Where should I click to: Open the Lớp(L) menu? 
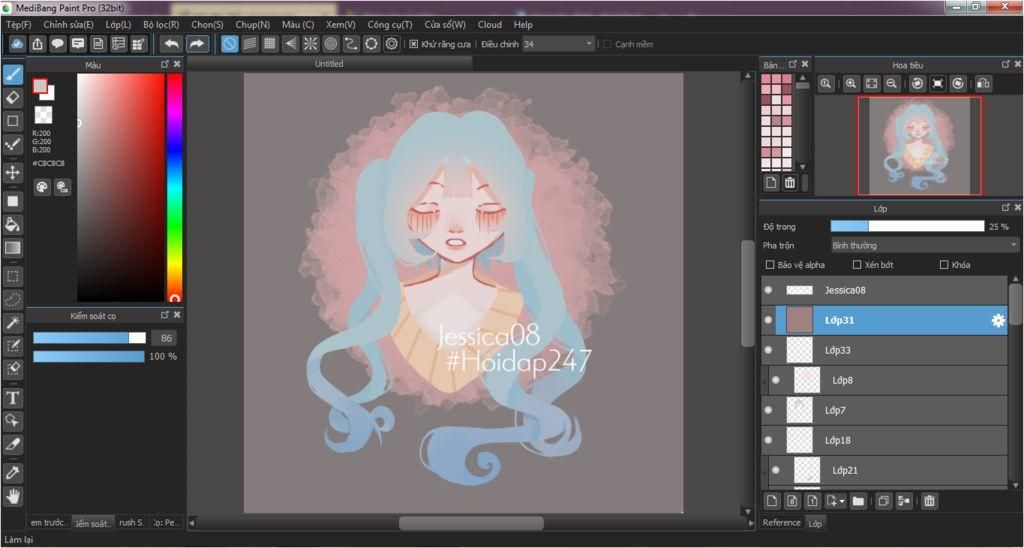coord(118,24)
